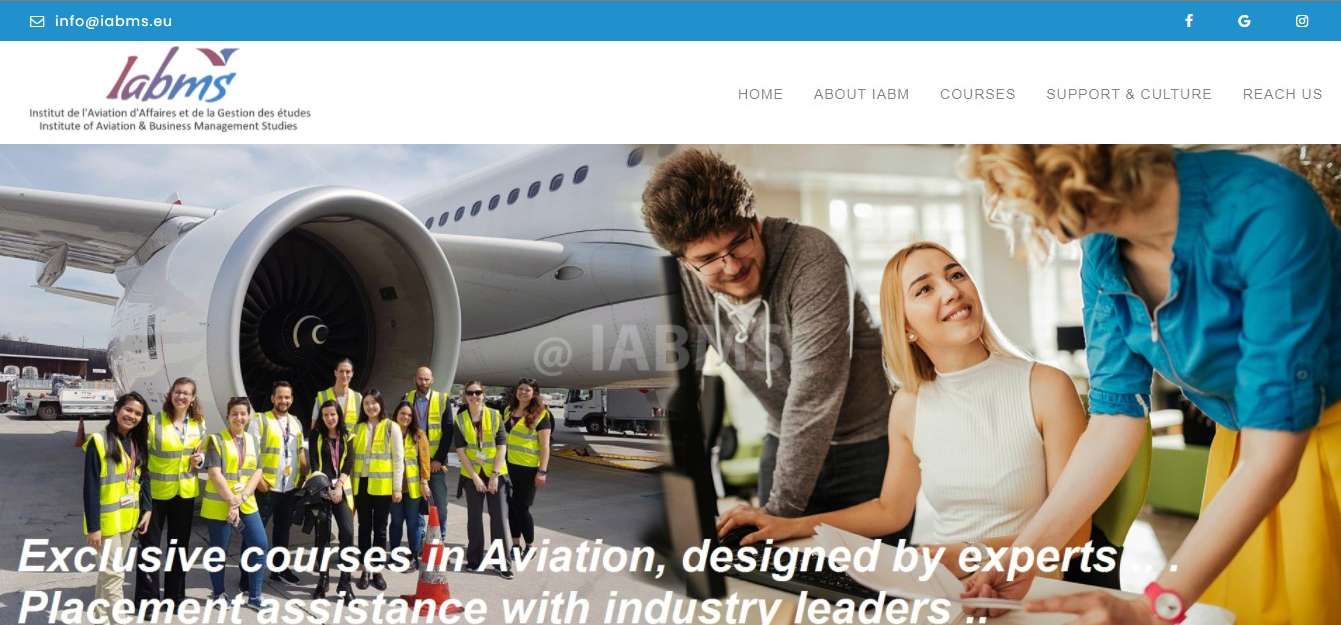Click the @IABMS watermark on the banner
Screen dimensions: 1341x625
point(659,352)
